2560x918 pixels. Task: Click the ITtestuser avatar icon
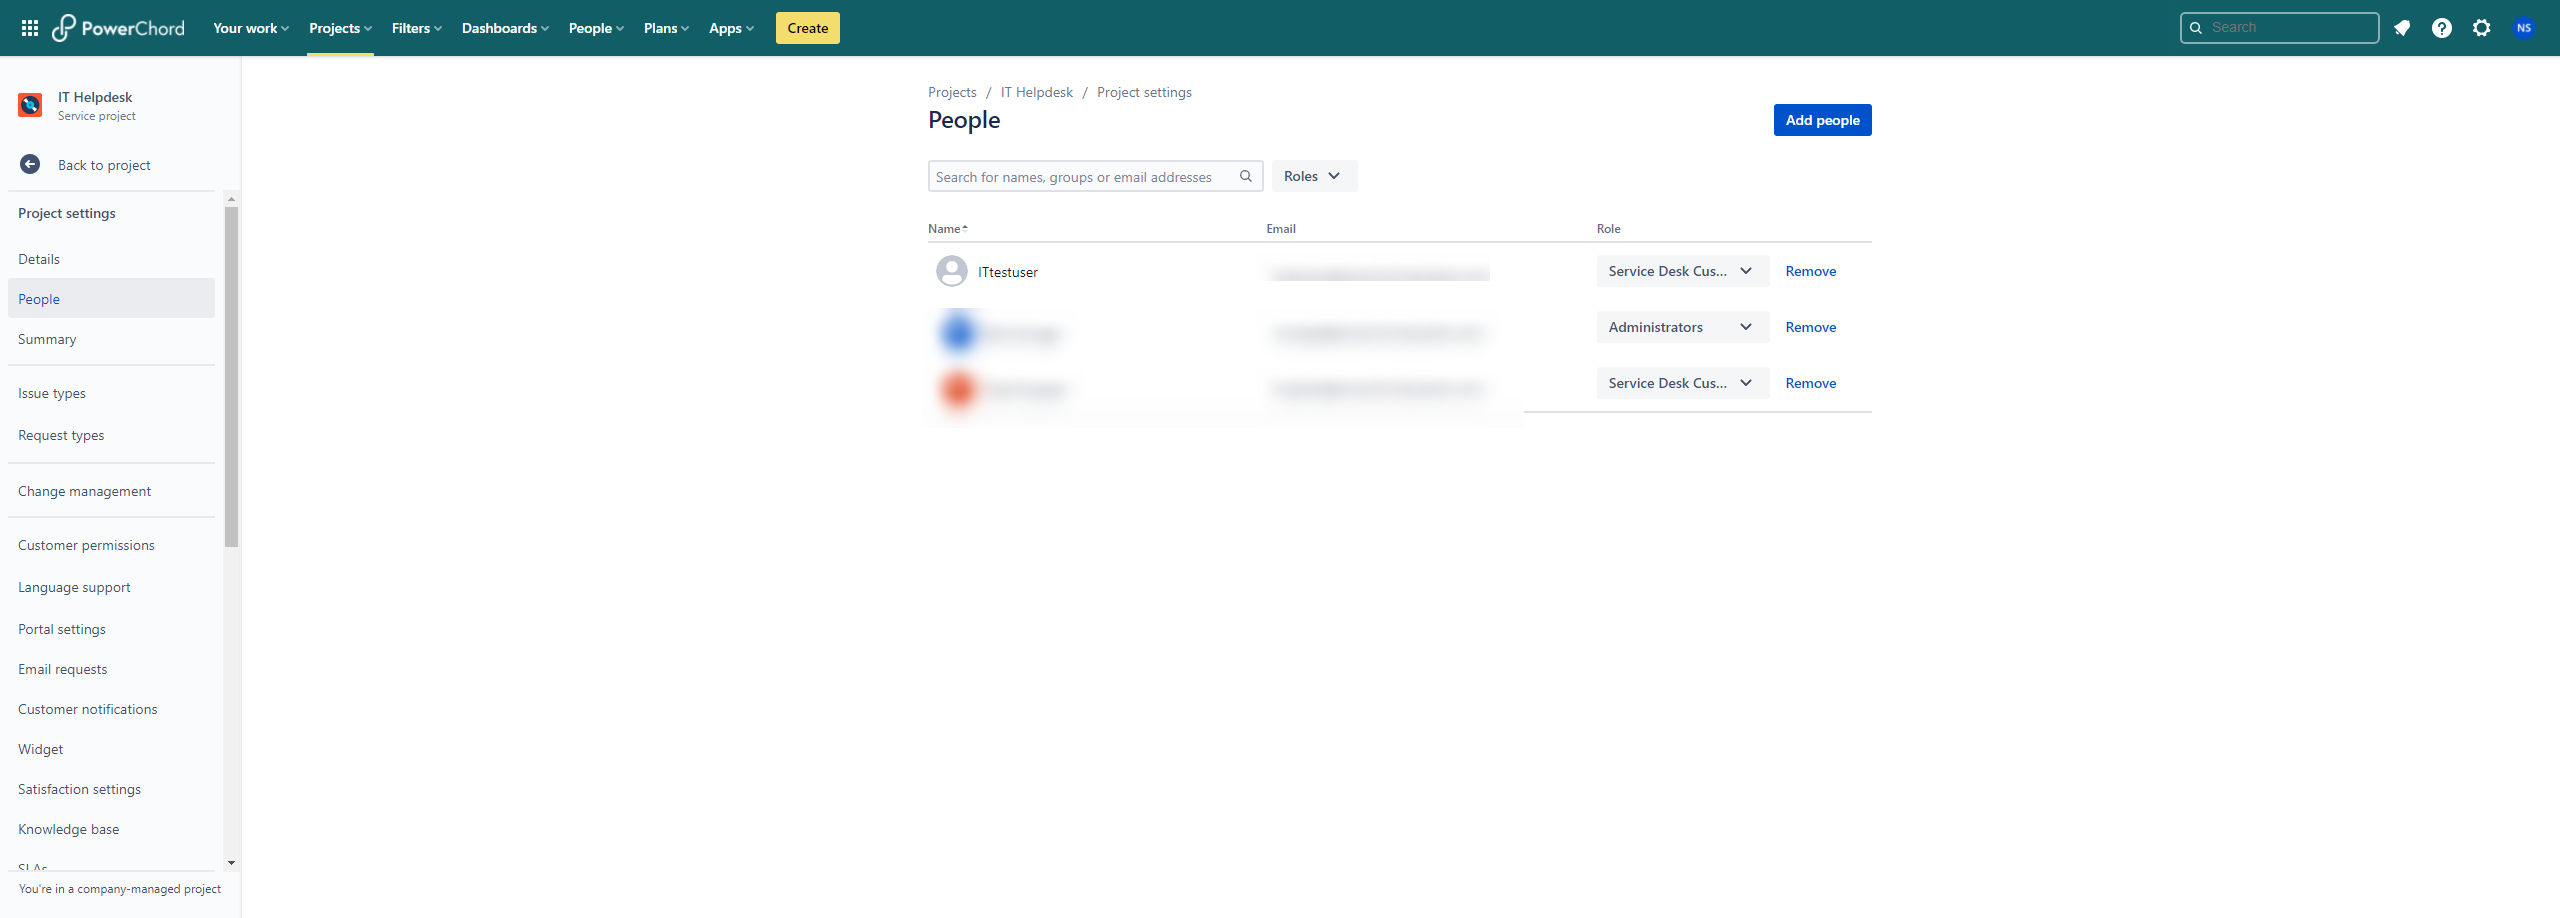point(952,271)
